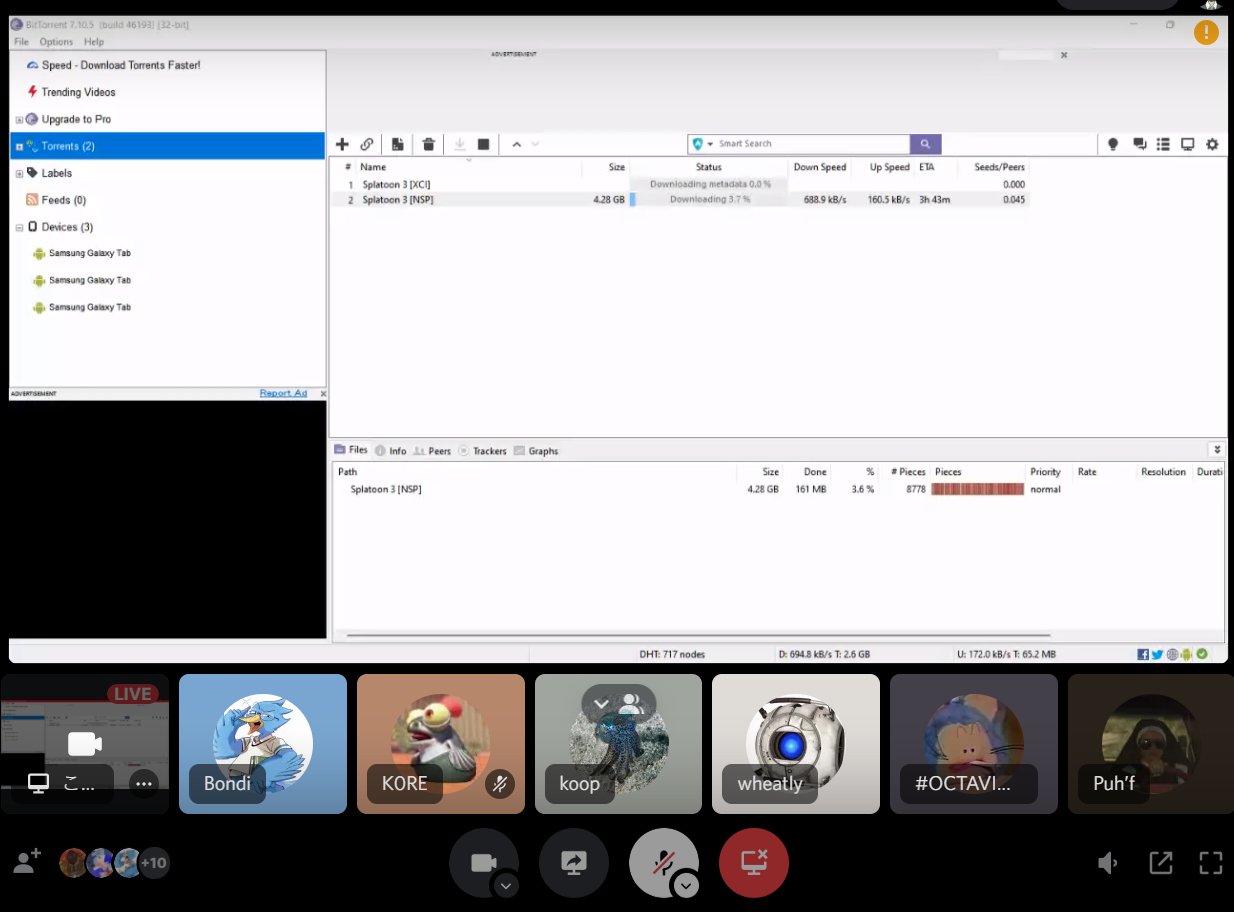Open Speed - Download Torrents Faster item
1234x912 pixels.
click(x=120, y=65)
